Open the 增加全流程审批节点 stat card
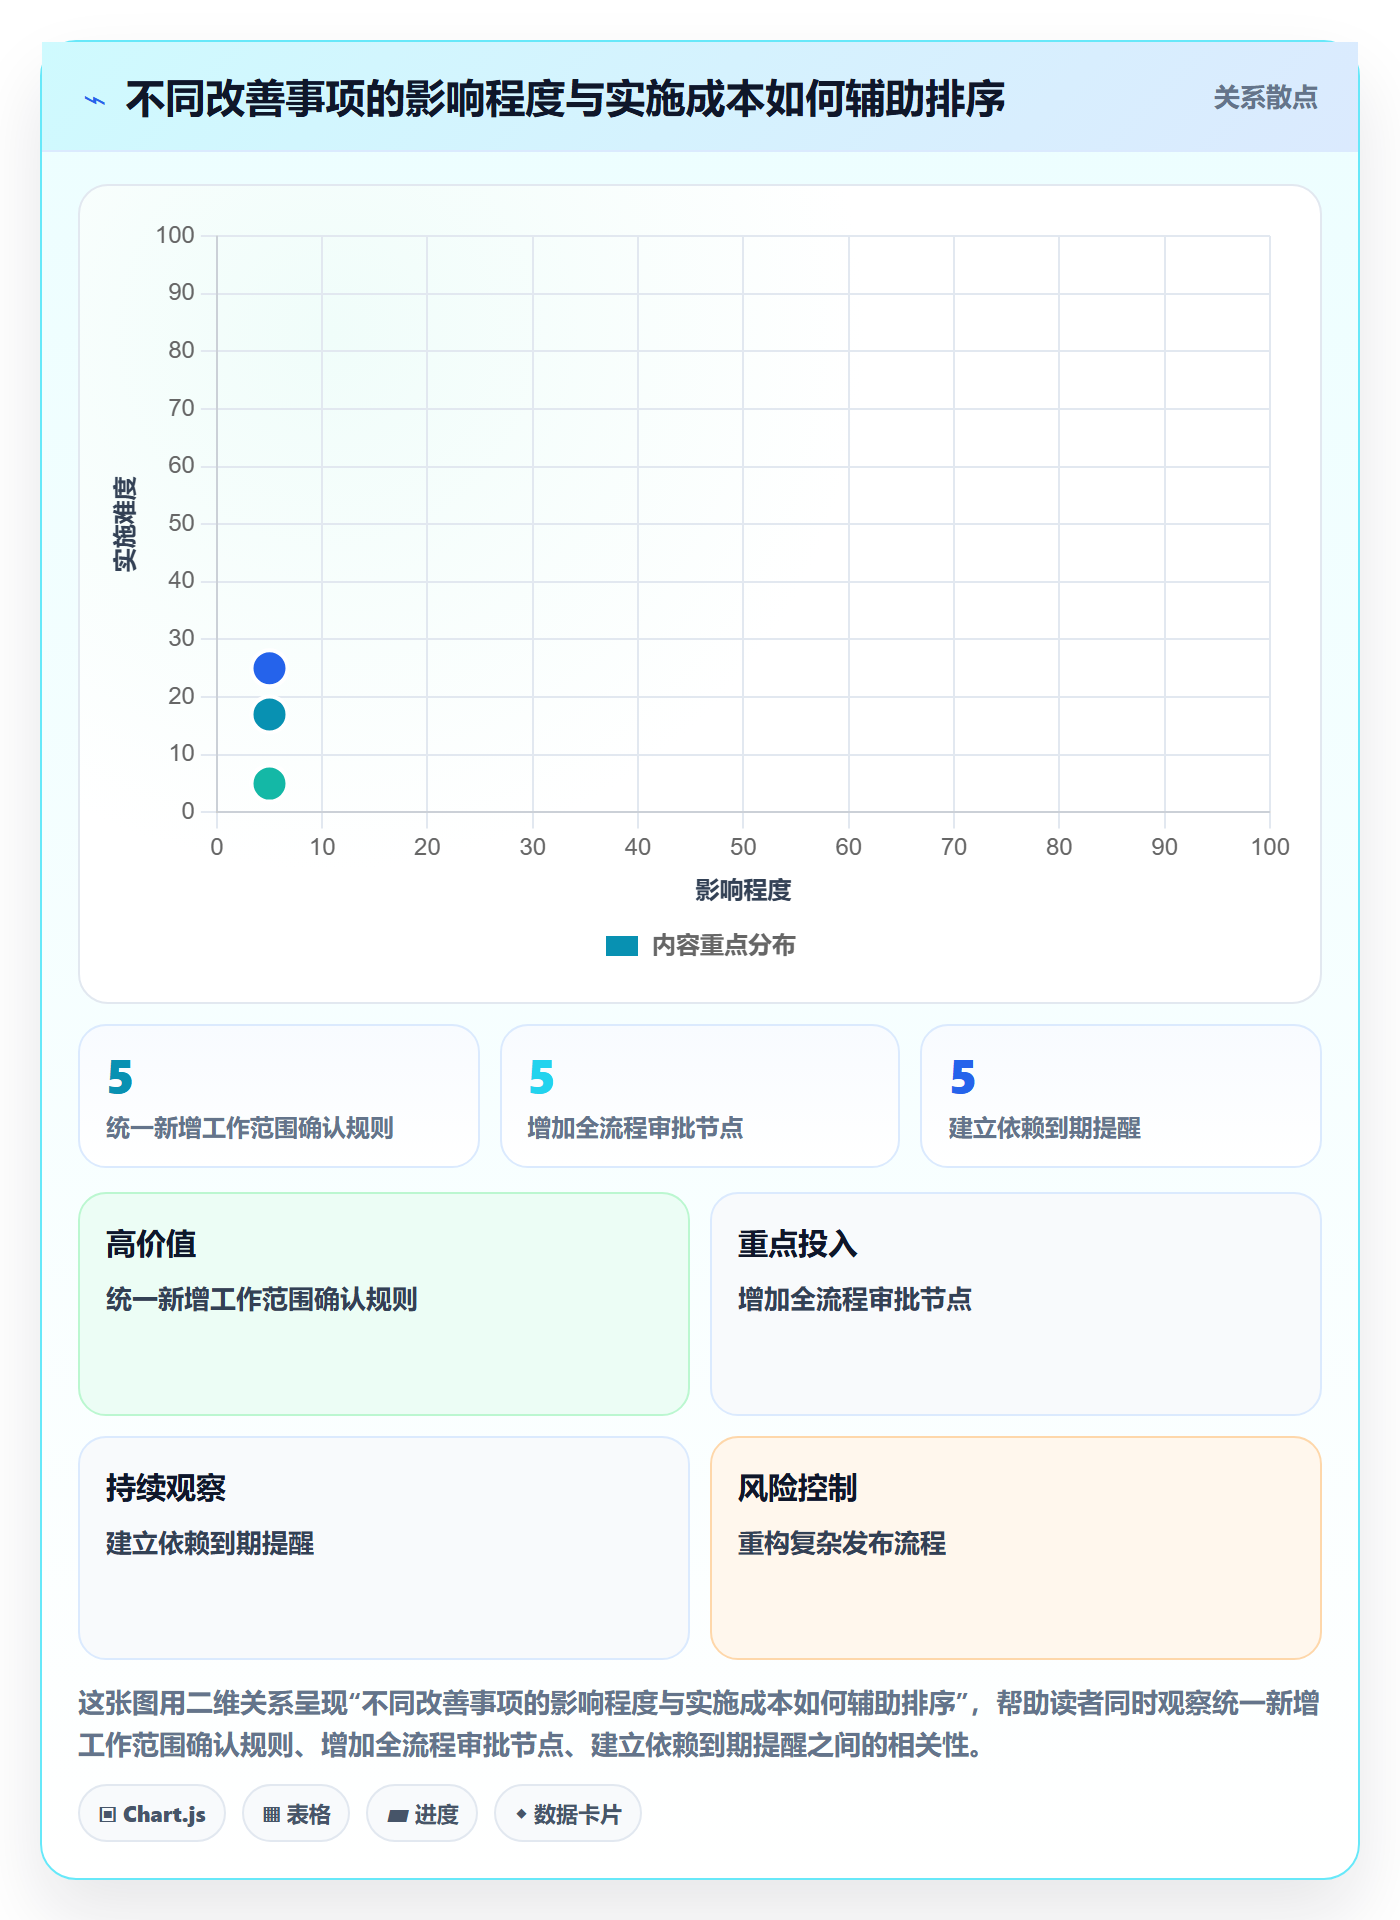The image size is (1400, 1920). coord(700,1096)
